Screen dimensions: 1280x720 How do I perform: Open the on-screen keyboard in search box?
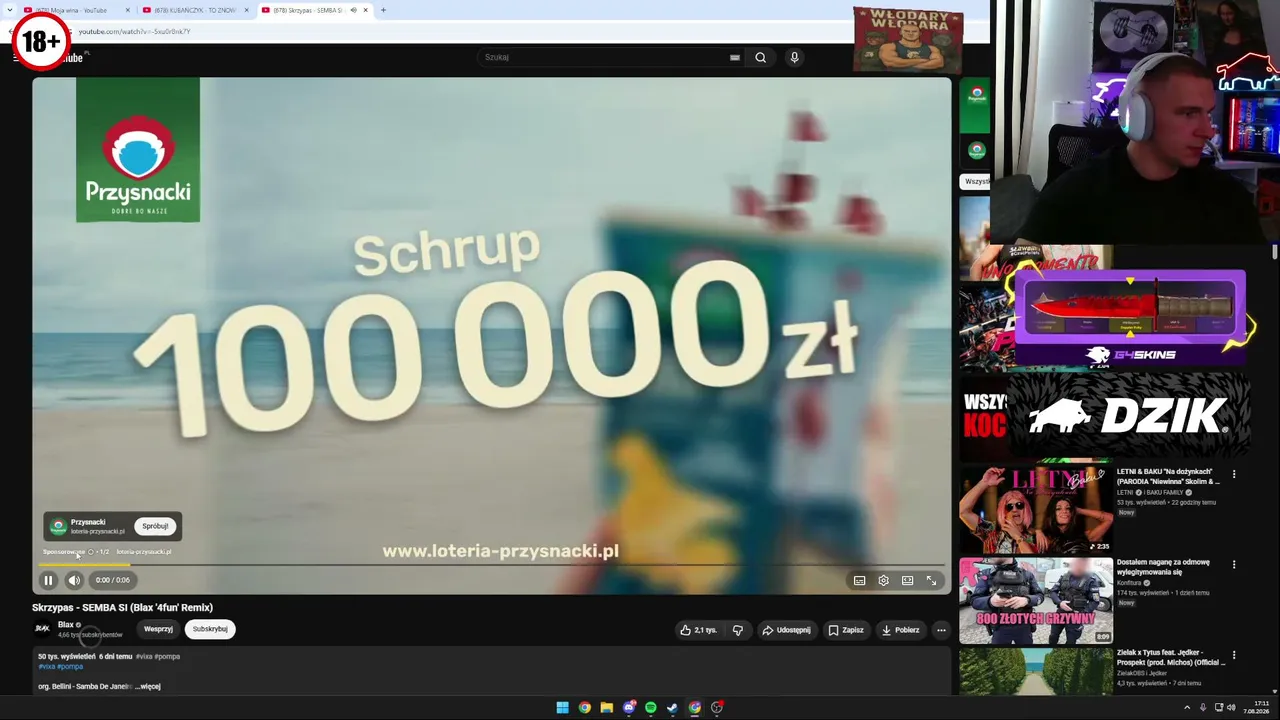coord(735,57)
